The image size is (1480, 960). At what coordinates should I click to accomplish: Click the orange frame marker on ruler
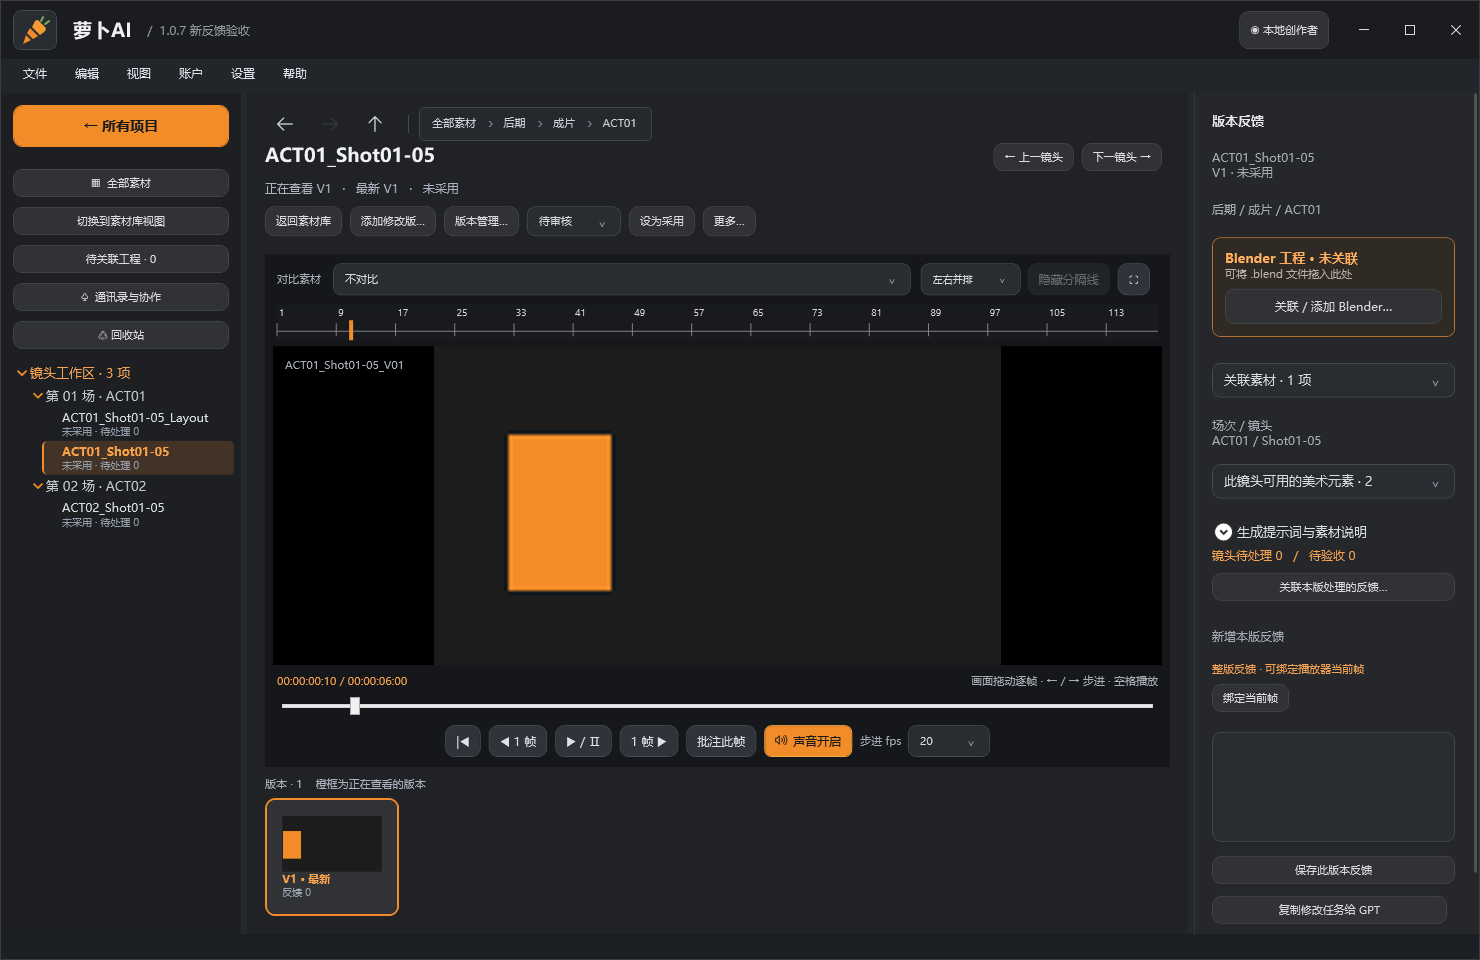click(x=351, y=329)
